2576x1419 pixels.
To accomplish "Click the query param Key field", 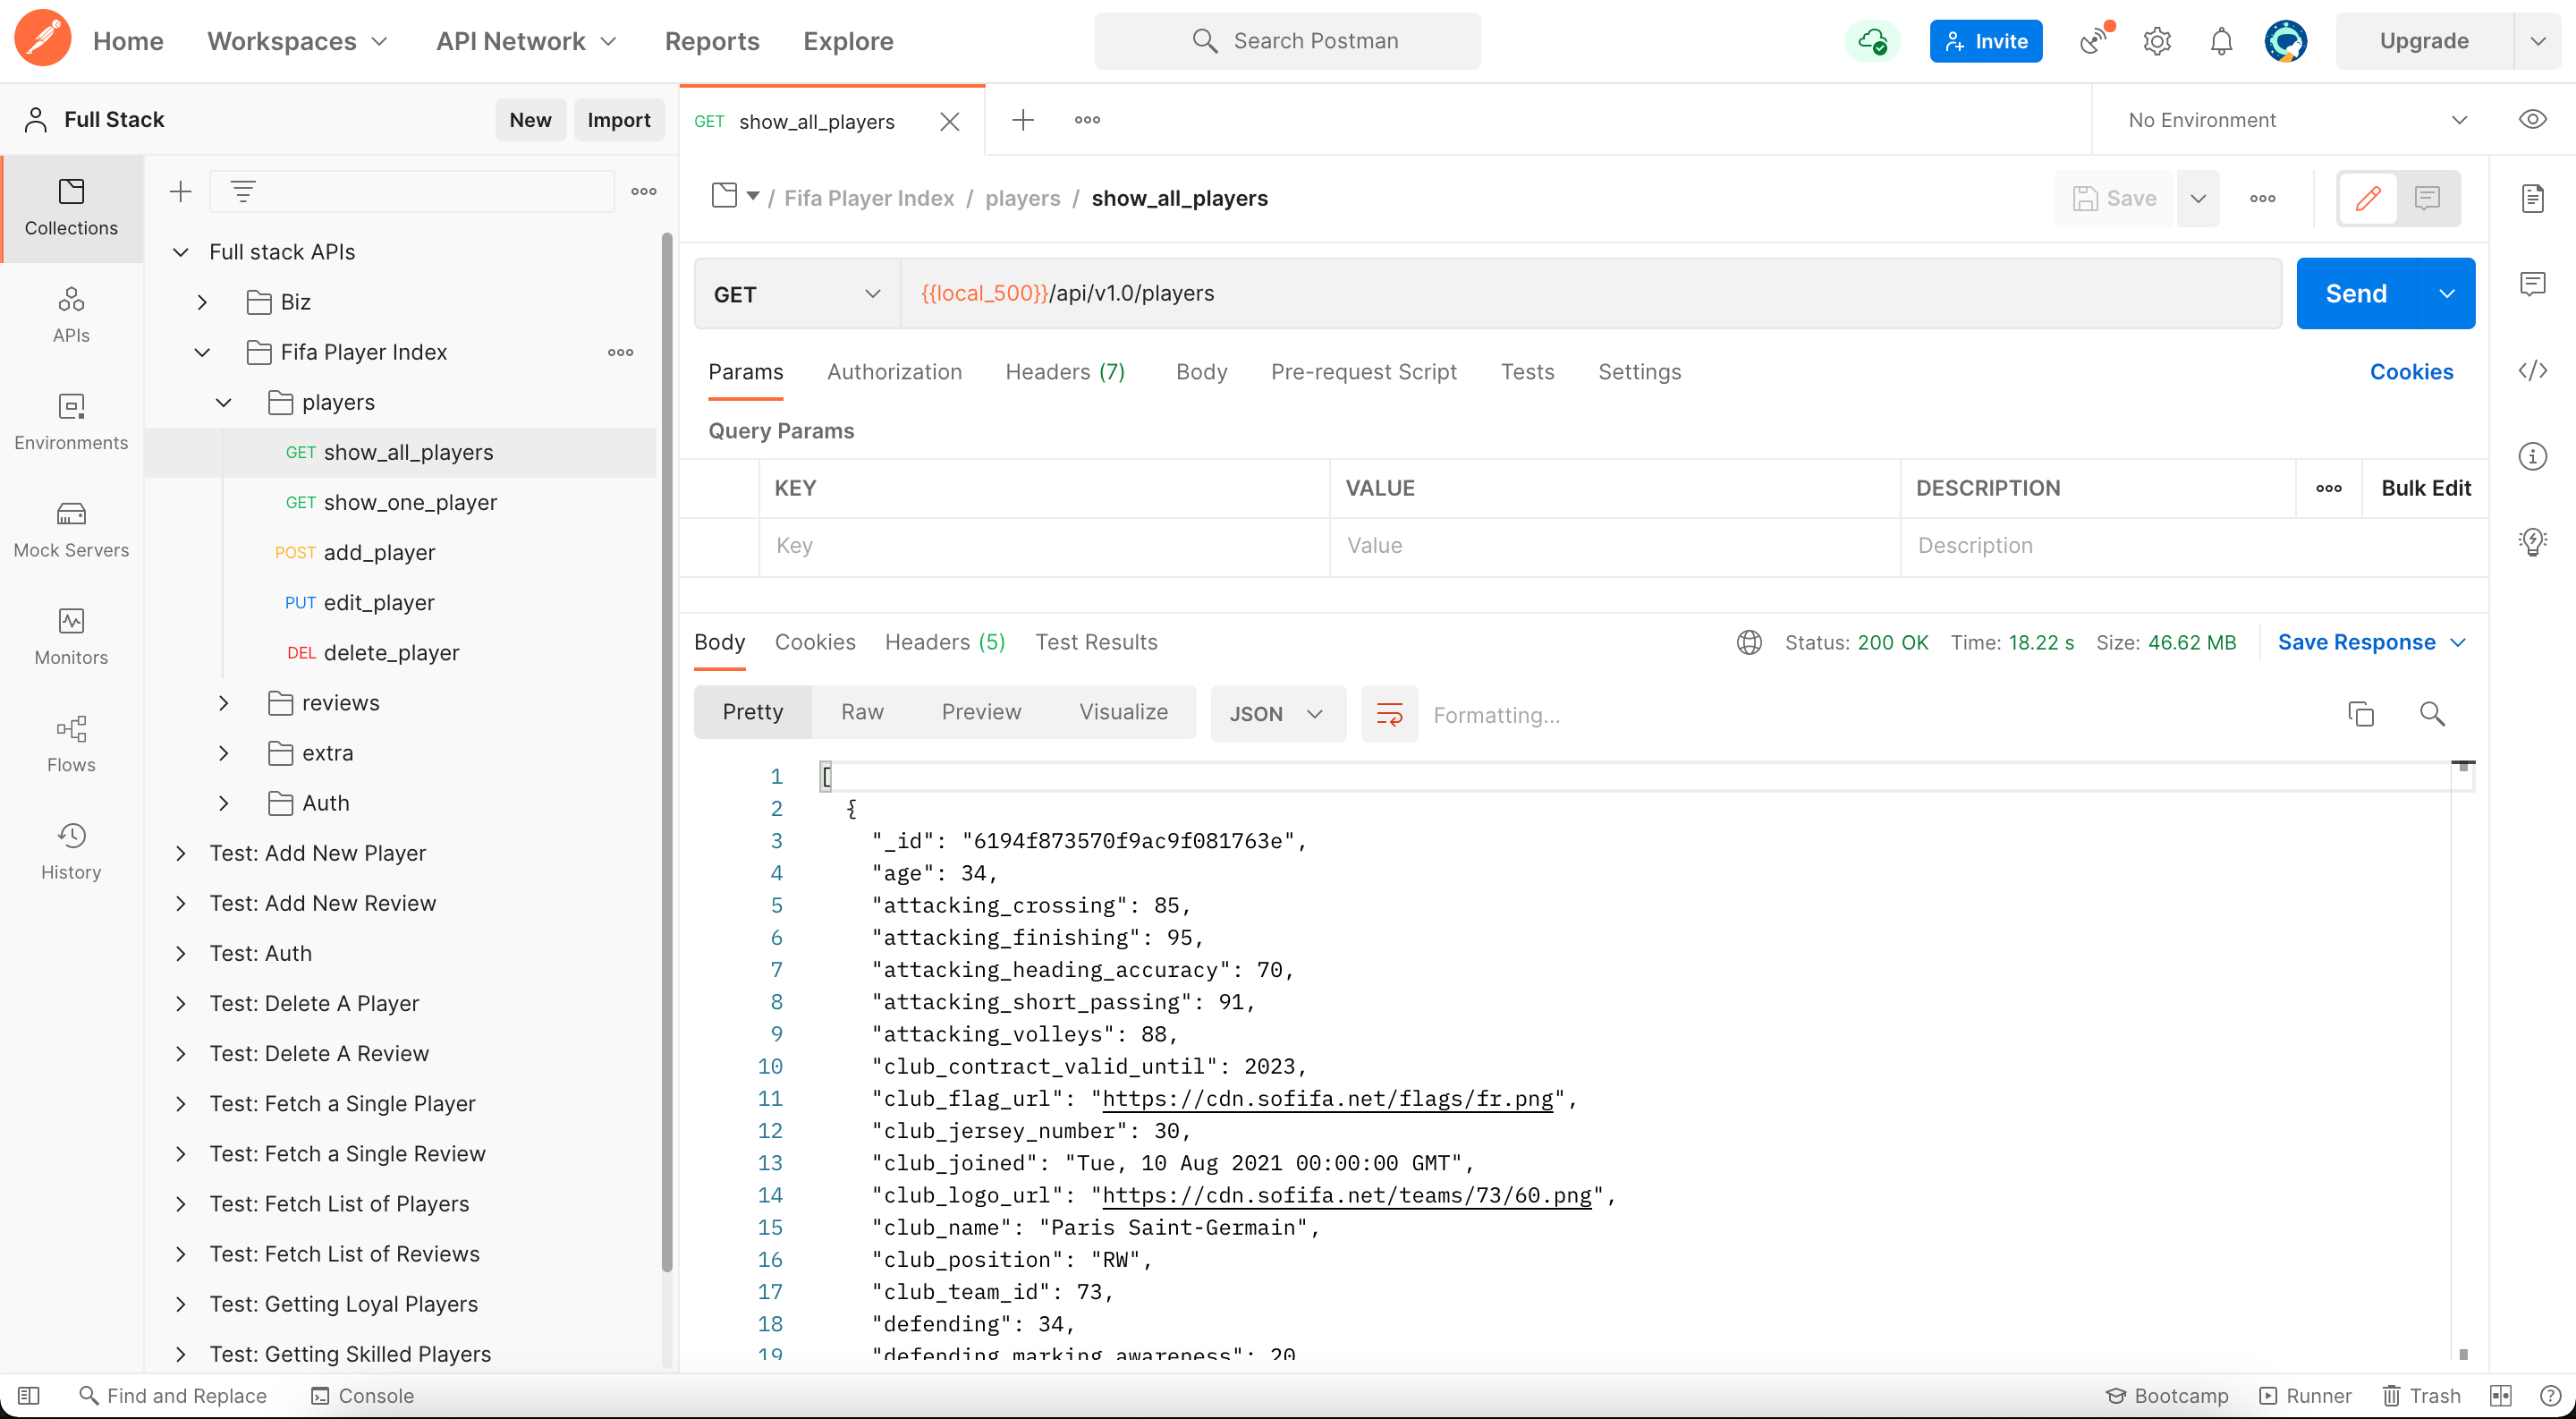I will pos(1044,546).
